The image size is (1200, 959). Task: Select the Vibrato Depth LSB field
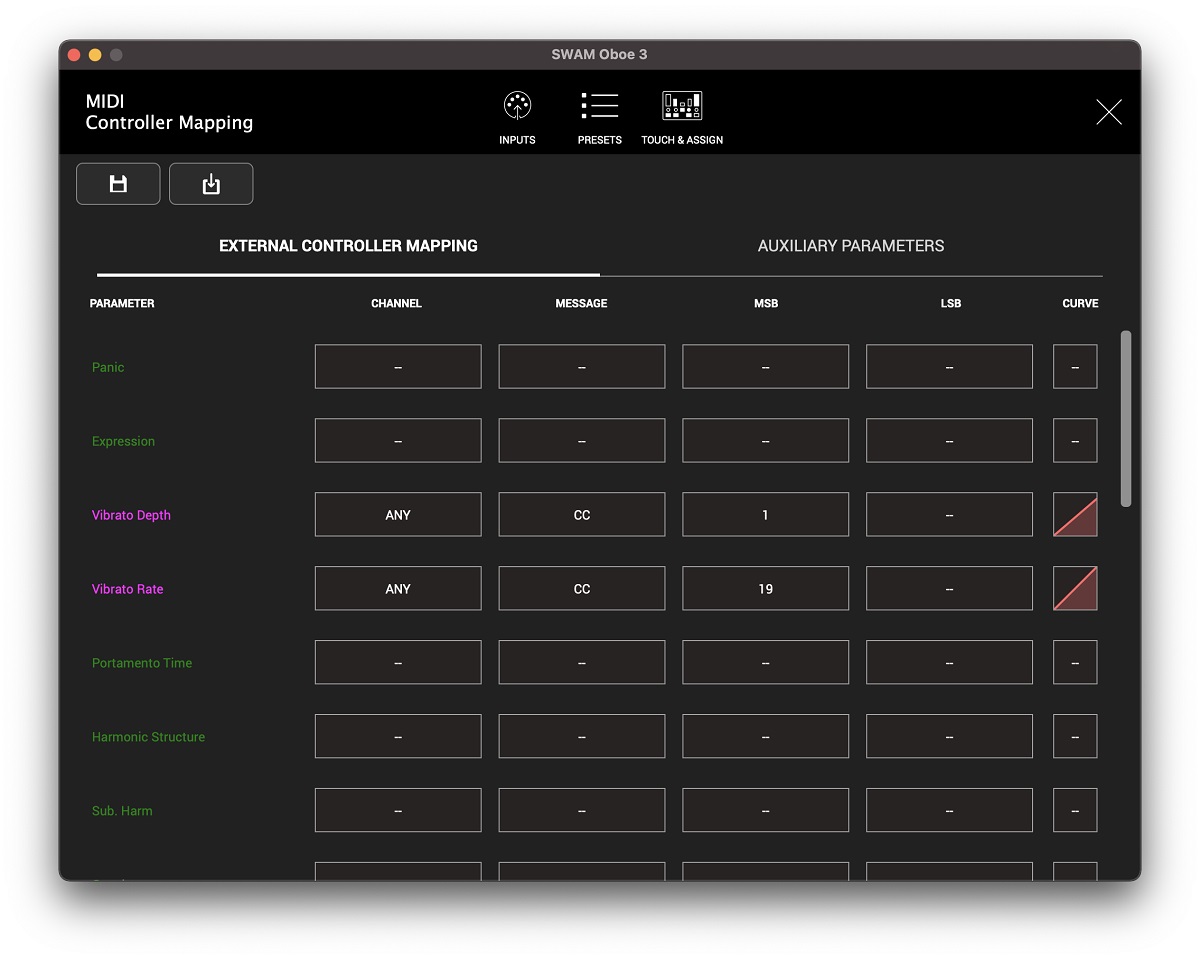tap(949, 515)
